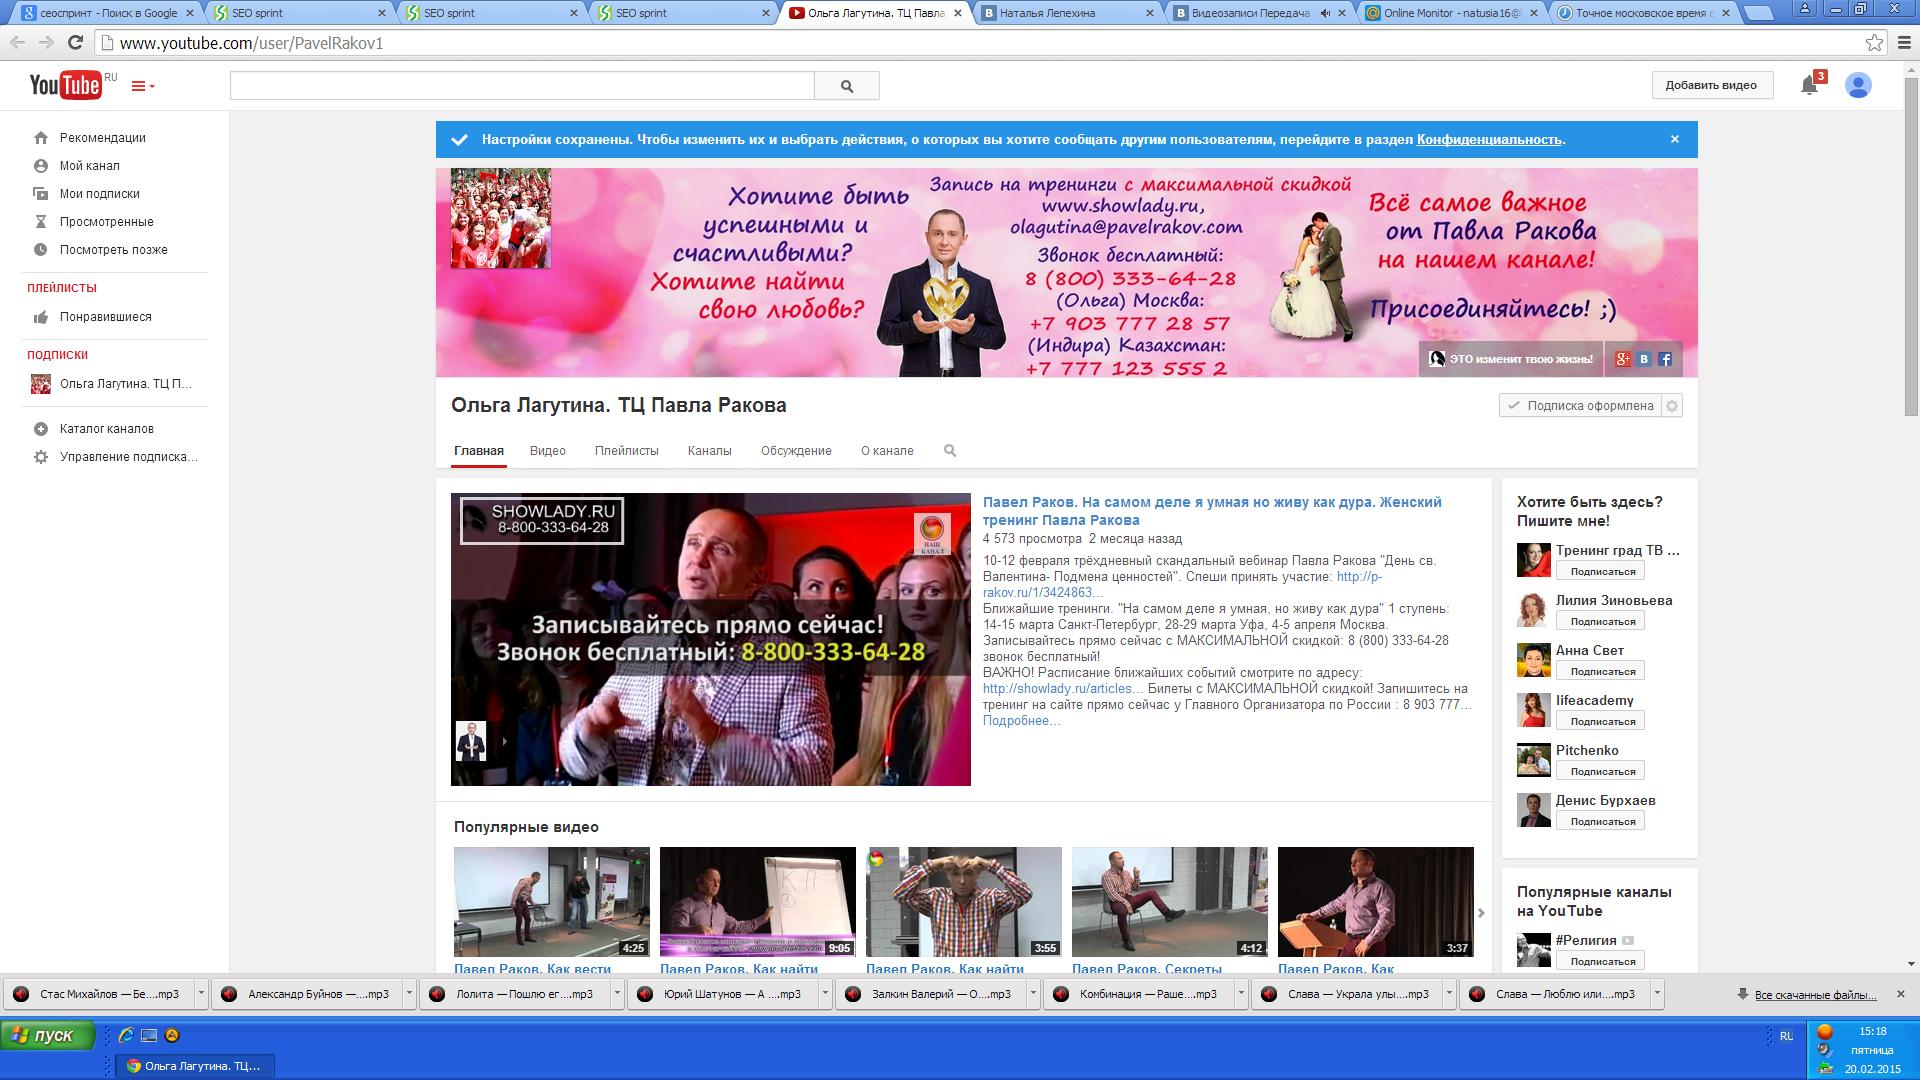The height and width of the screenshot is (1080, 1920).
Task: Subscribe to lifeacademy channel
Action: pyautogui.click(x=1602, y=722)
